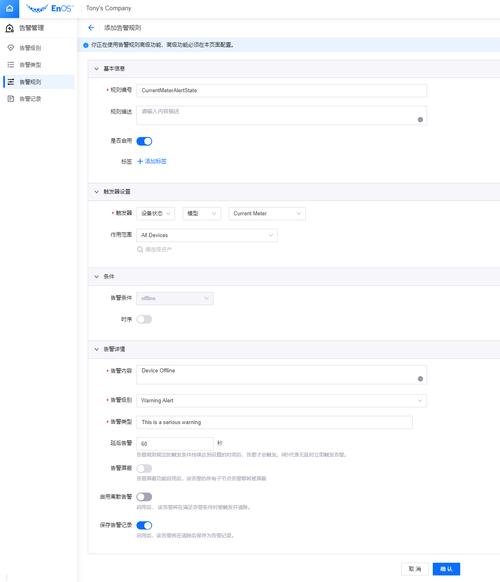Click the round icon inside the description box
Viewport: 500px width, 582px height.
point(420,120)
